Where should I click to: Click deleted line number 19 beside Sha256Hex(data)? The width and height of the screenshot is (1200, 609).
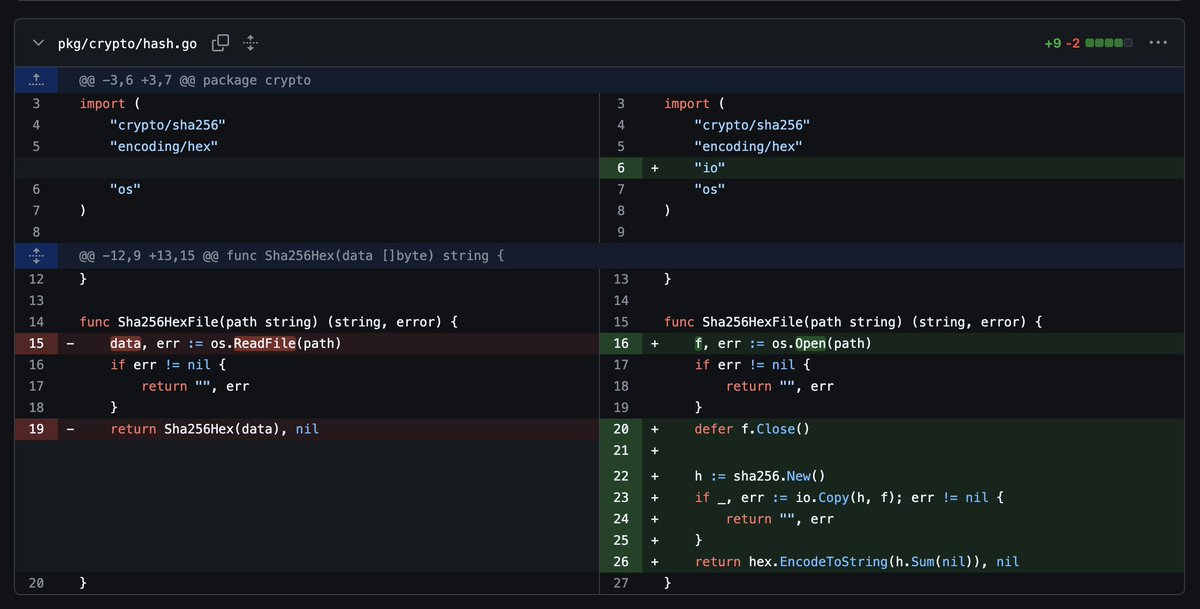pyautogui.click(x=37, y=429)
